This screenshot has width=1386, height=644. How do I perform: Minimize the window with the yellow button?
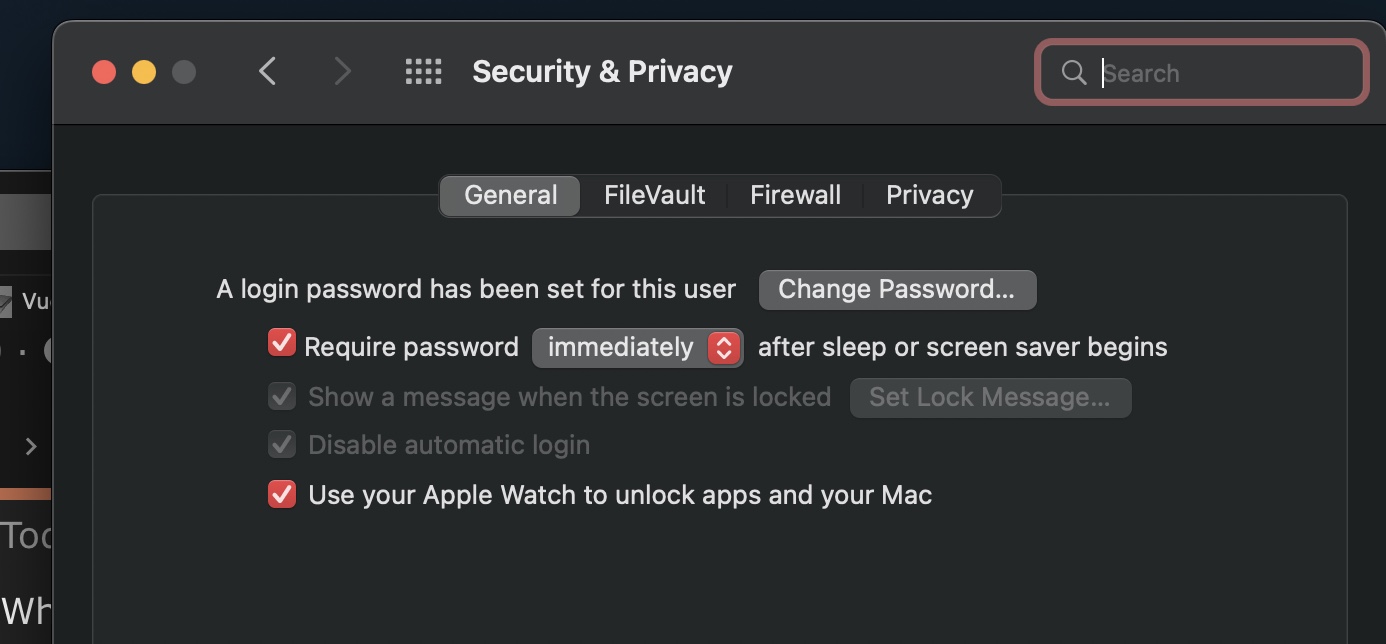[144, 72]
